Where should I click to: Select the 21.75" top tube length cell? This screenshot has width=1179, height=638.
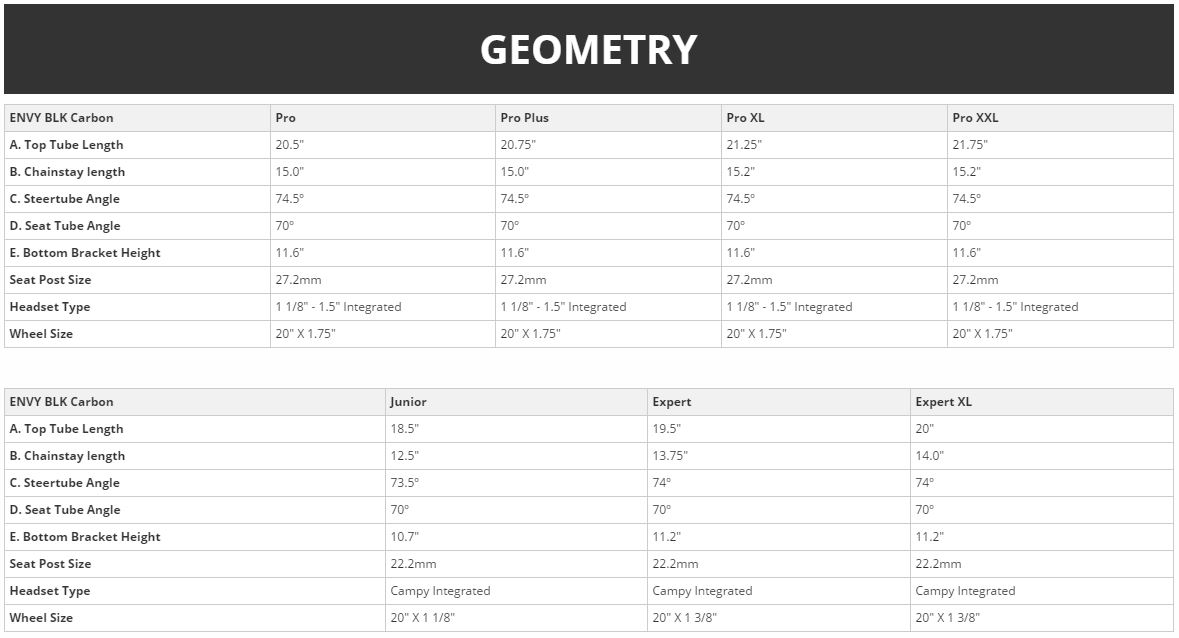click(970, 145)
